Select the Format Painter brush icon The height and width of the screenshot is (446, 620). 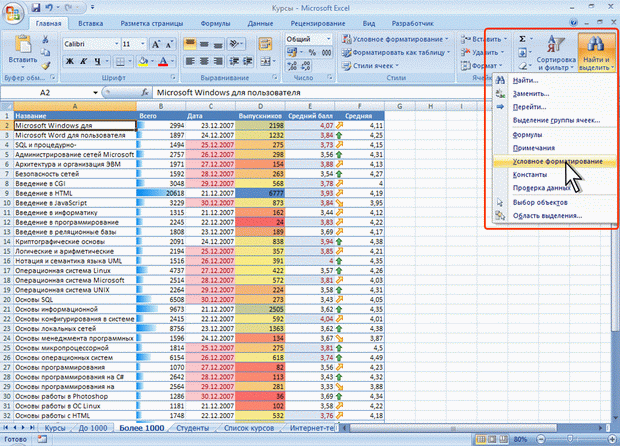pyautogui.click(x=45, y=66)
